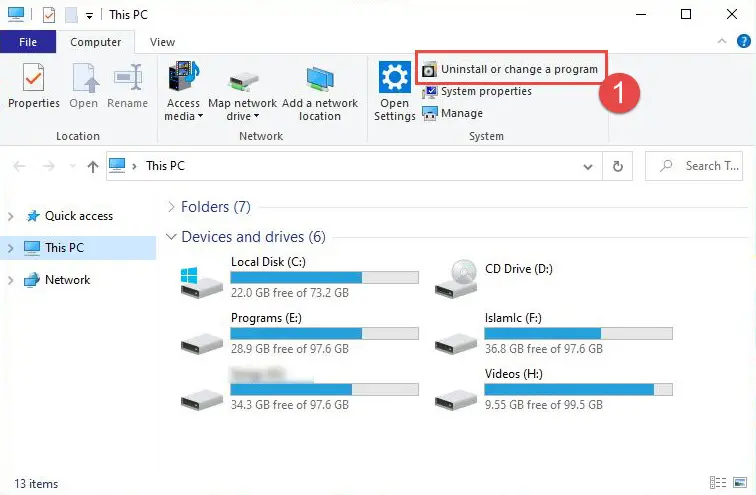Click the "9.55 GB free of 99.5 GB" text

544,404
